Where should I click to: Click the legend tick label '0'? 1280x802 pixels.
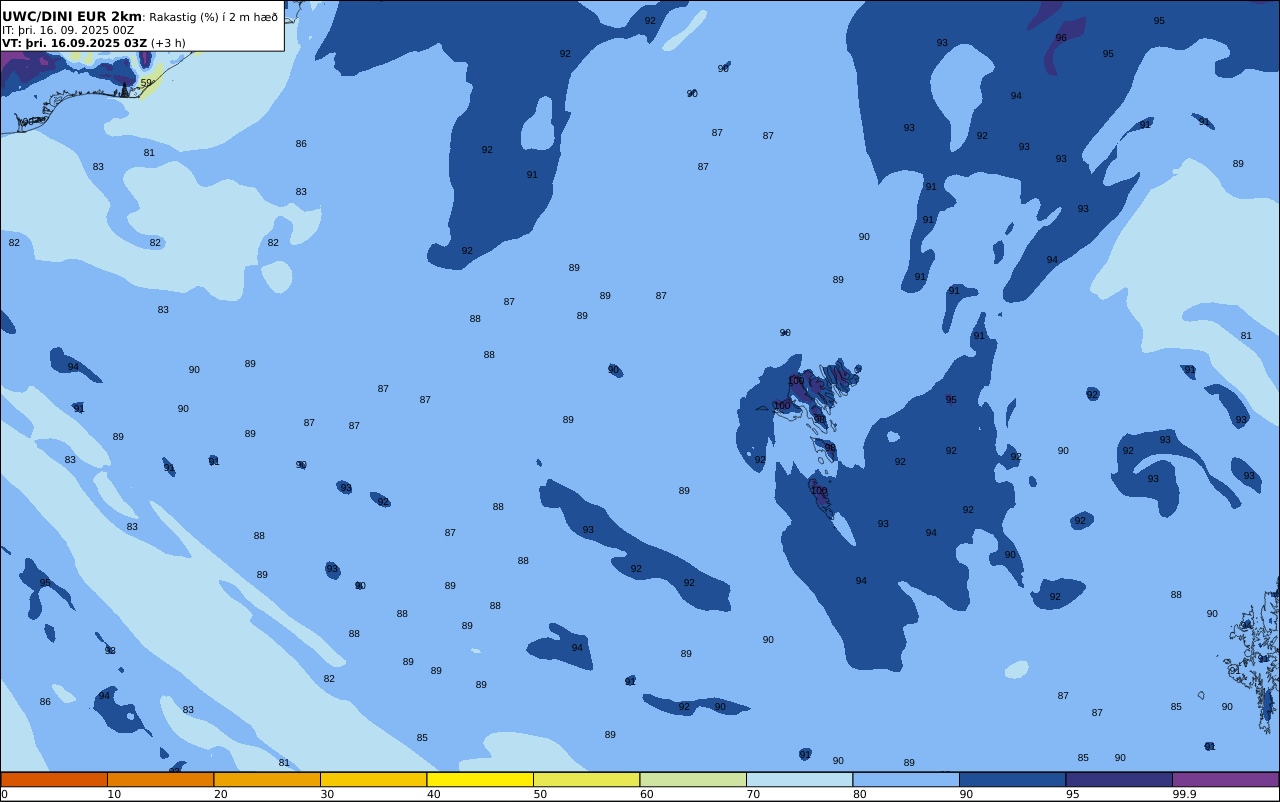4,794
